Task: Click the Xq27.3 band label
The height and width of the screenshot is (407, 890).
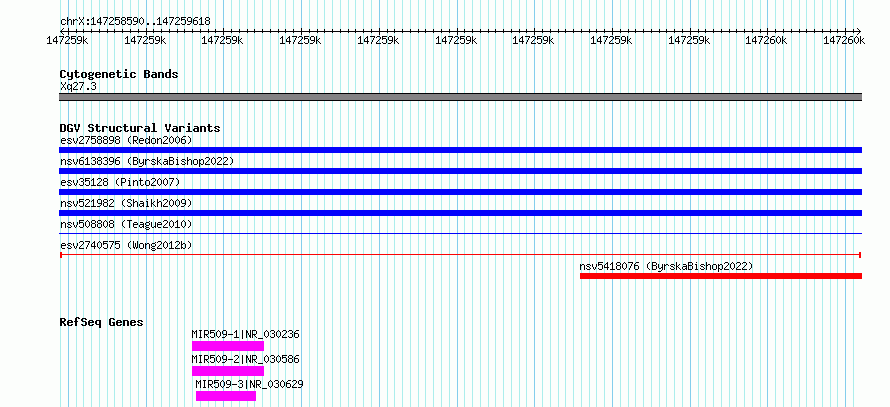Action: [x=77, y=86]
